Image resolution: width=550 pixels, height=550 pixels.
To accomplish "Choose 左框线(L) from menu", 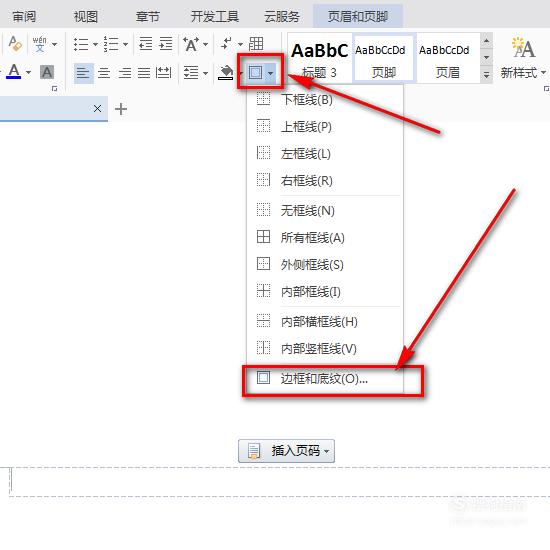I will pos(325,154).
